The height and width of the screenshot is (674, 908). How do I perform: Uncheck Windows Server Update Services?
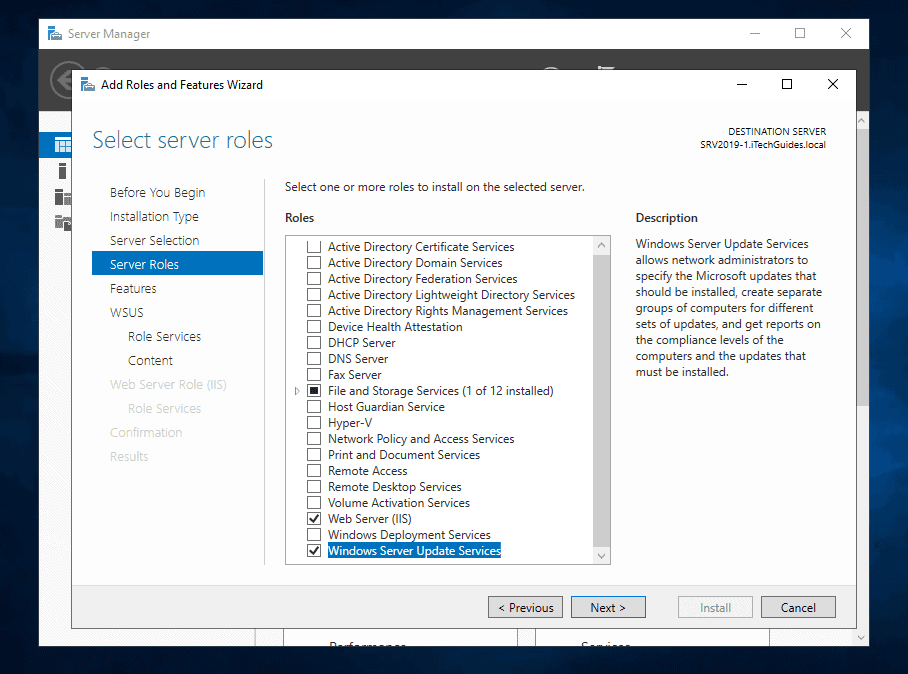314,550
